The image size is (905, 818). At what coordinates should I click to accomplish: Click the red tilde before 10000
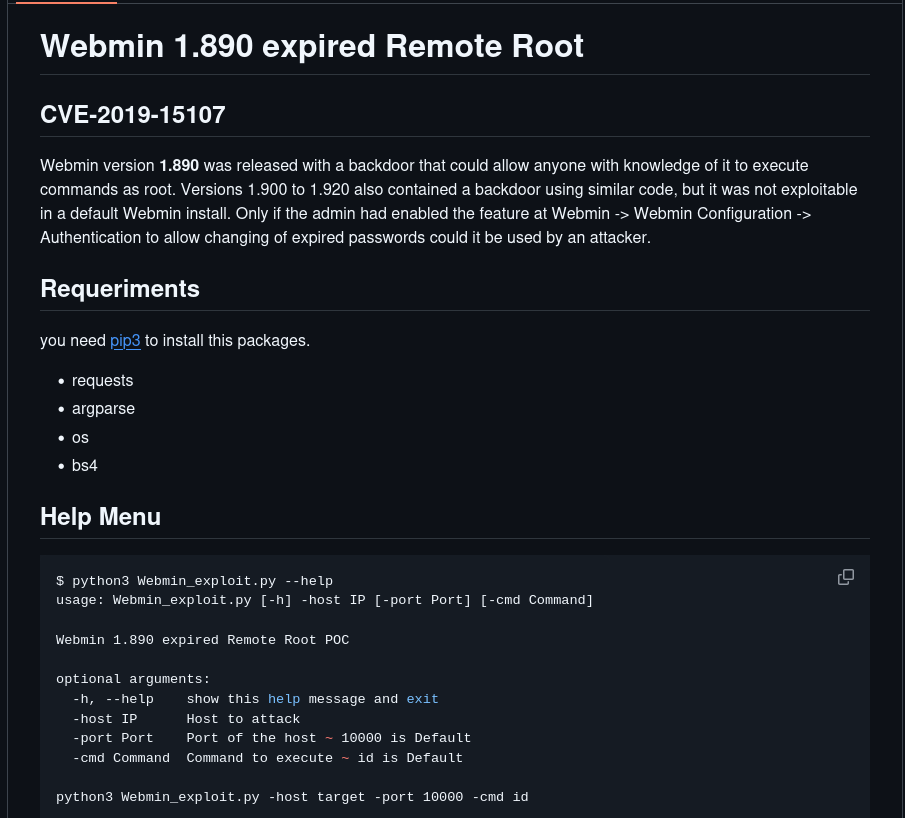point(329,738)
